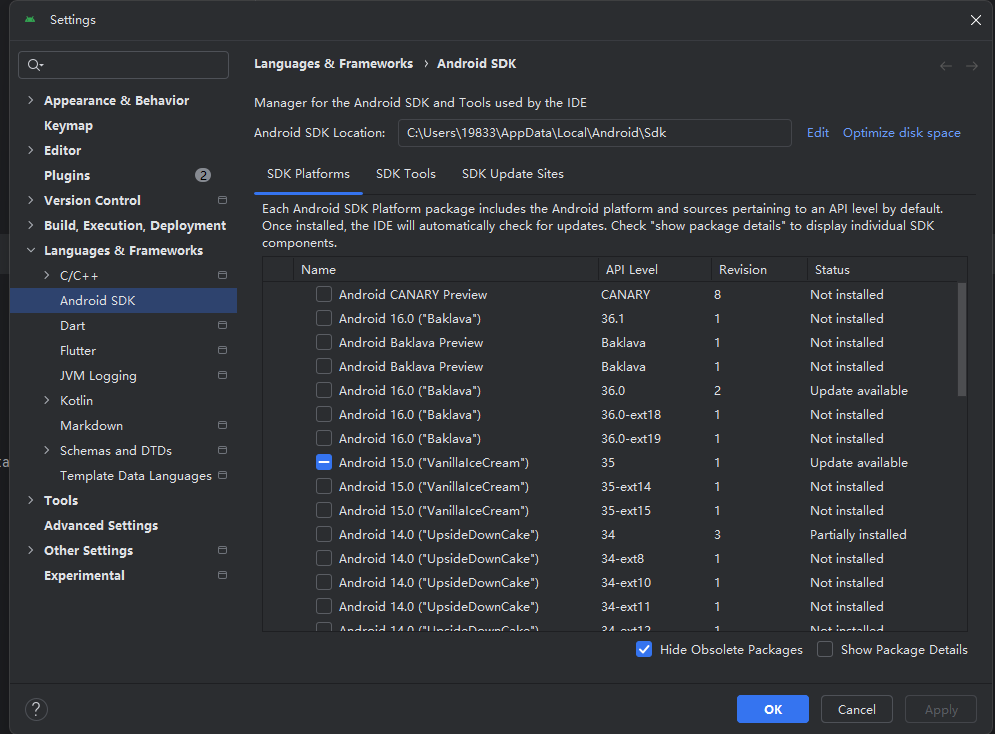
Task: Expand the Kotlin node
Action: pos(46,400)
